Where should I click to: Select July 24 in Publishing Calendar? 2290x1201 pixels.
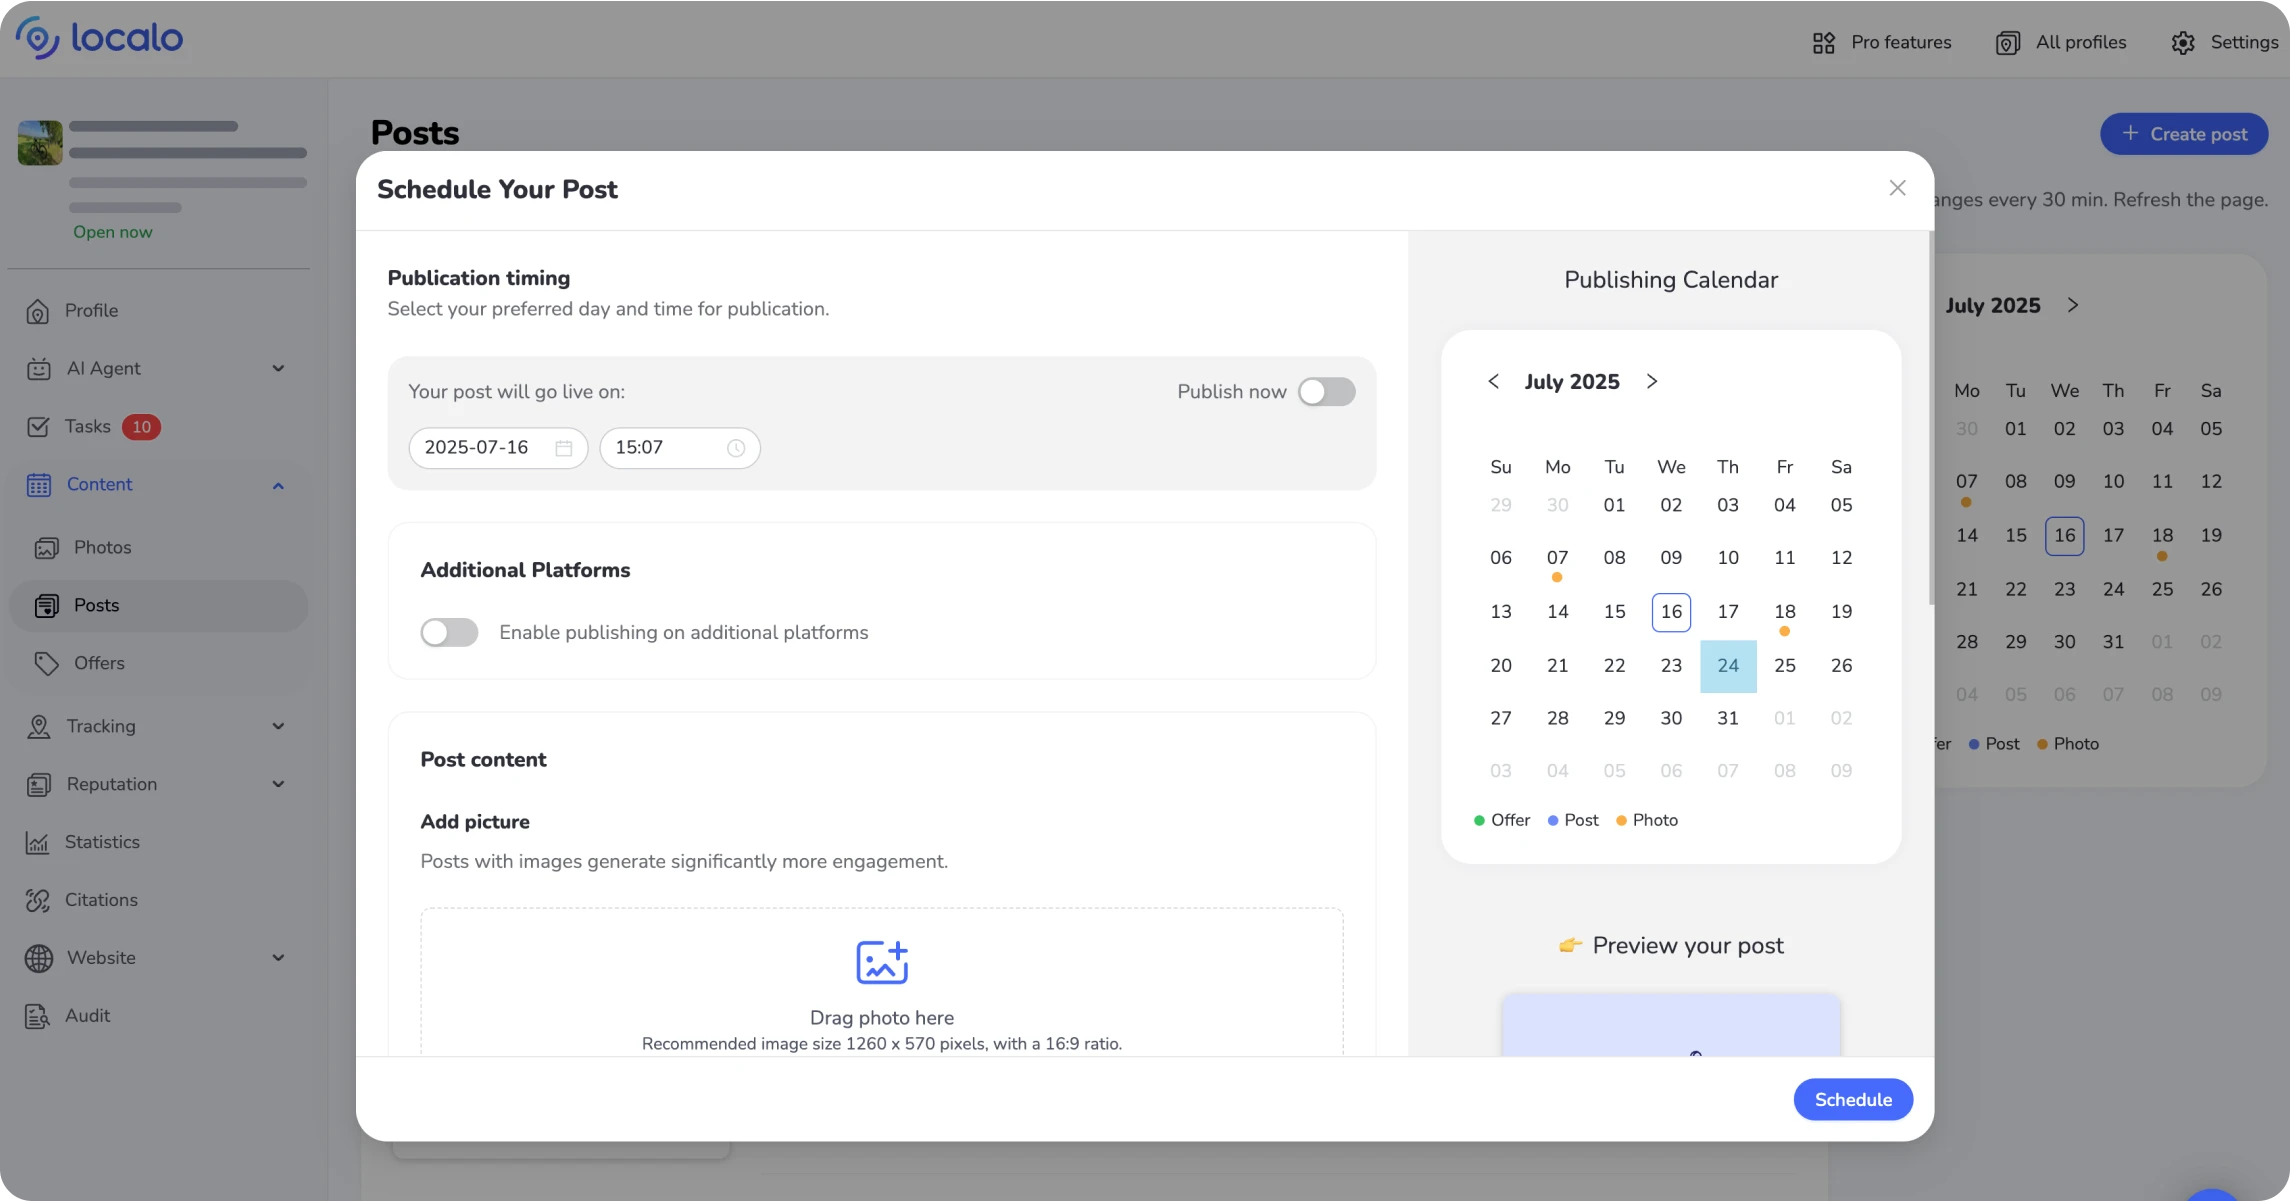click(x=1728, y=666)
